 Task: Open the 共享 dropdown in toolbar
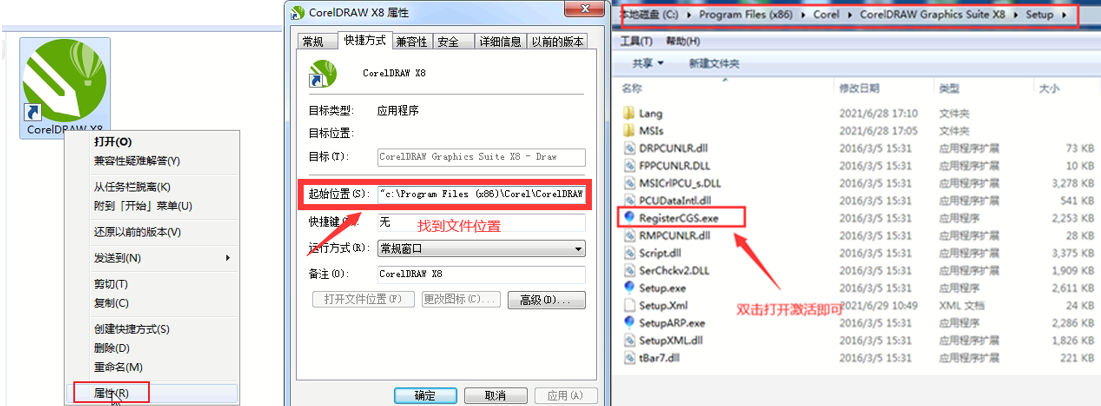coord(647,64)
